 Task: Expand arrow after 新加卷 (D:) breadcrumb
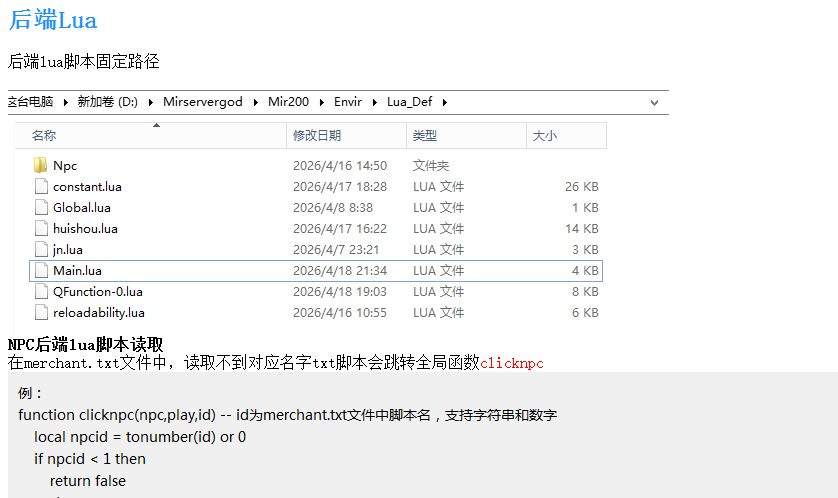(151, 102)
